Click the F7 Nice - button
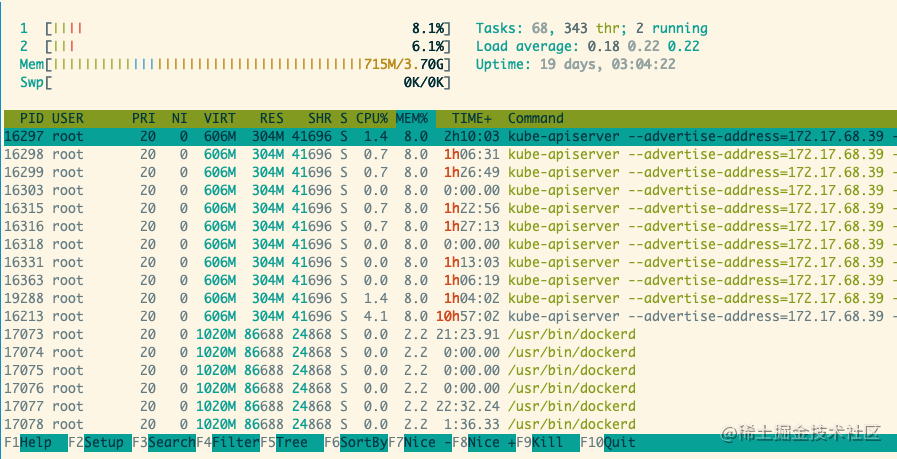This screenshot has width=897, height=459. pyautogui.click(x=420, y=443)
